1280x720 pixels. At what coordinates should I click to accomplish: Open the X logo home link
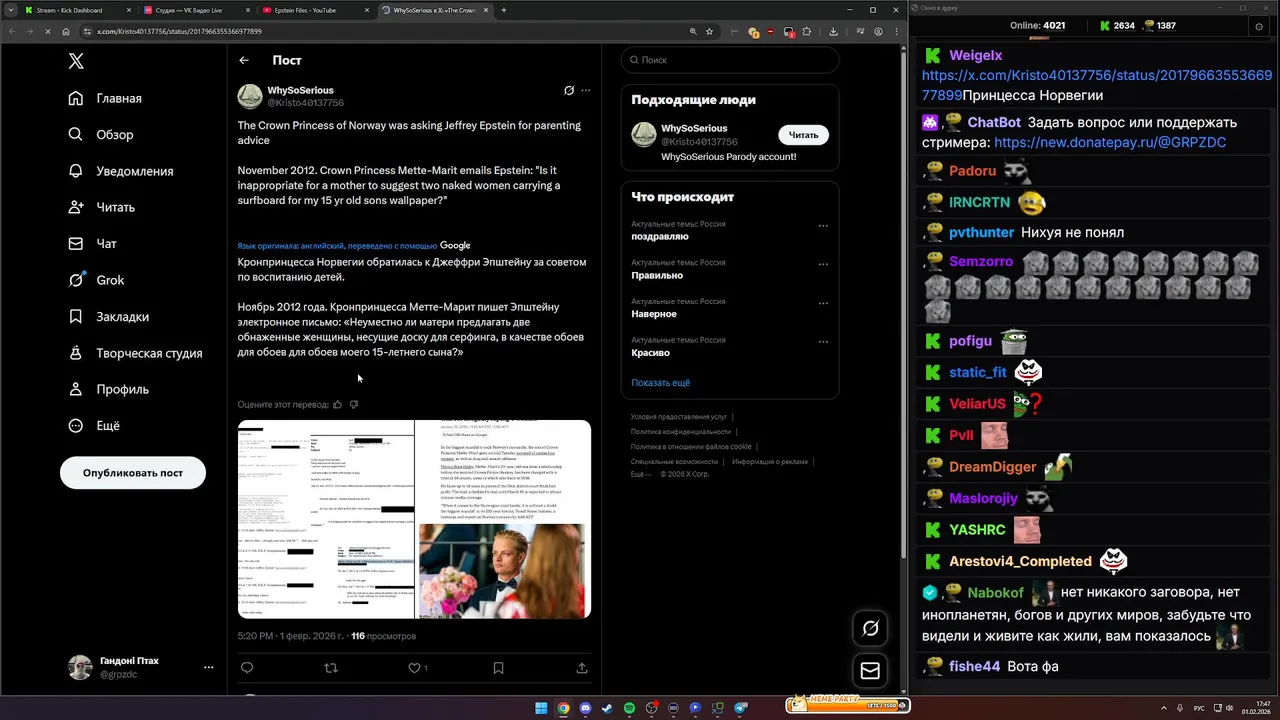(x=76, y=61)
